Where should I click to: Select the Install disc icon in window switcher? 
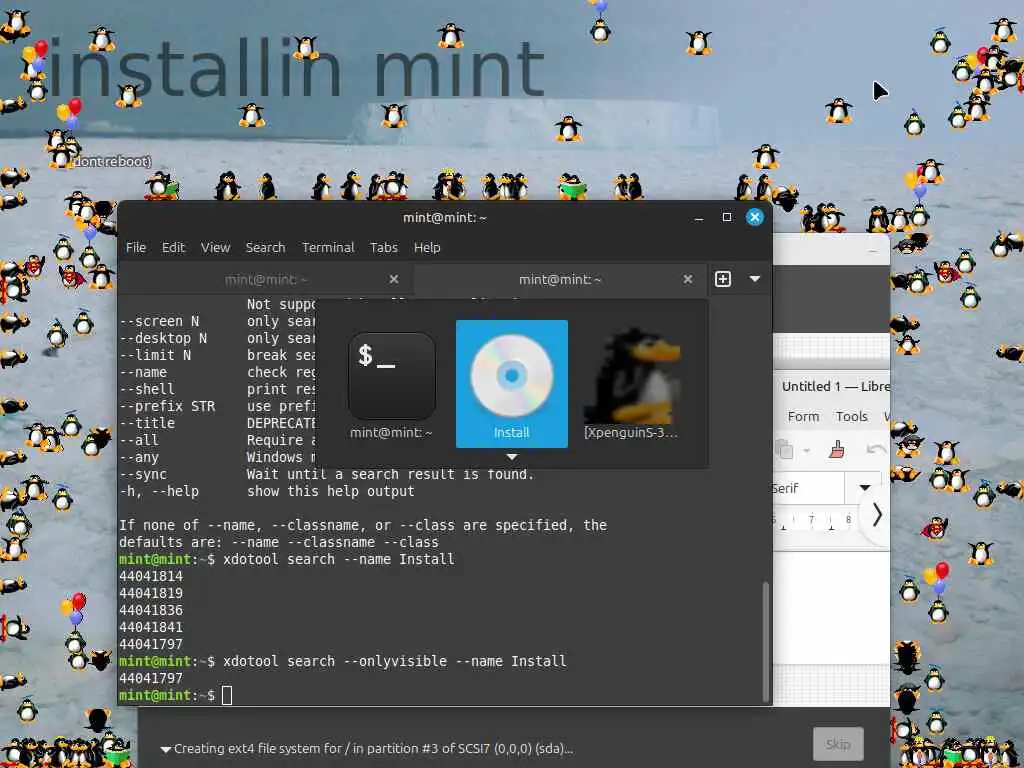click(x=511, y=383)
